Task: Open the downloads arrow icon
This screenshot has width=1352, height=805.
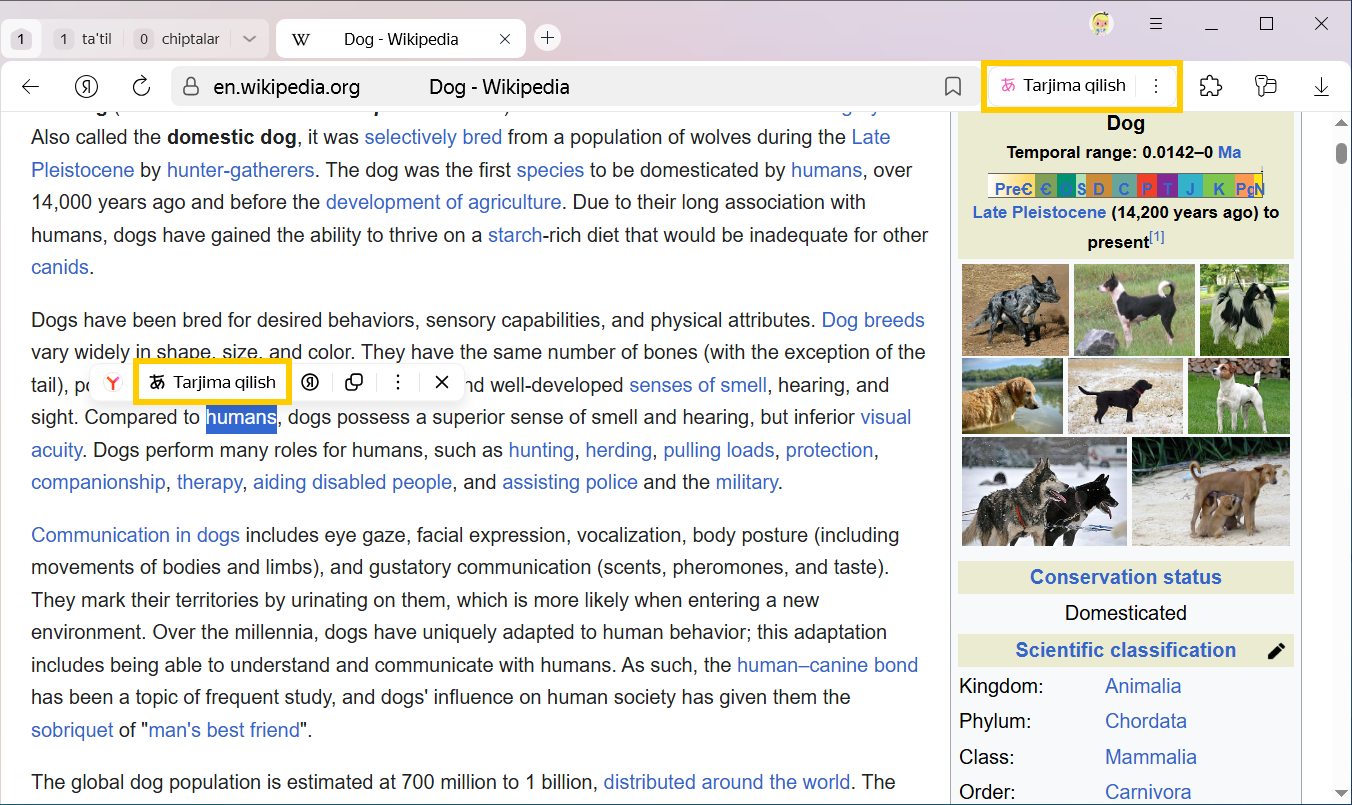Action: (1320, 87)
